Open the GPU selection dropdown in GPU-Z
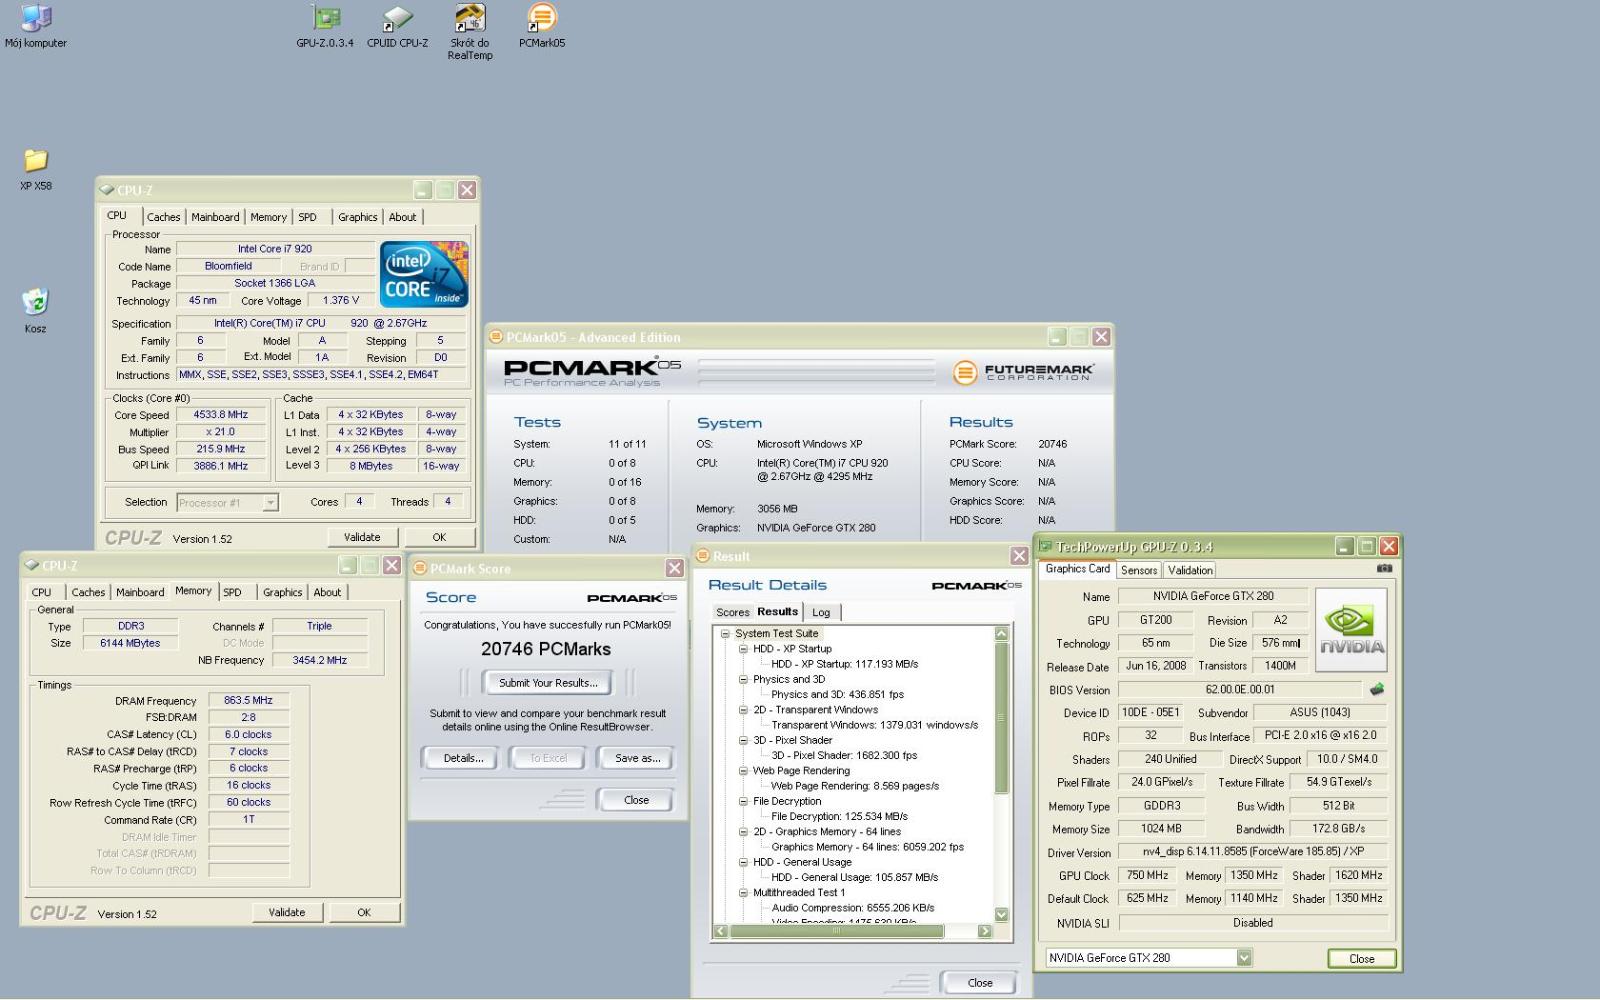Viewport: 1600px width, 1000px height. [x=1244, y=957]
